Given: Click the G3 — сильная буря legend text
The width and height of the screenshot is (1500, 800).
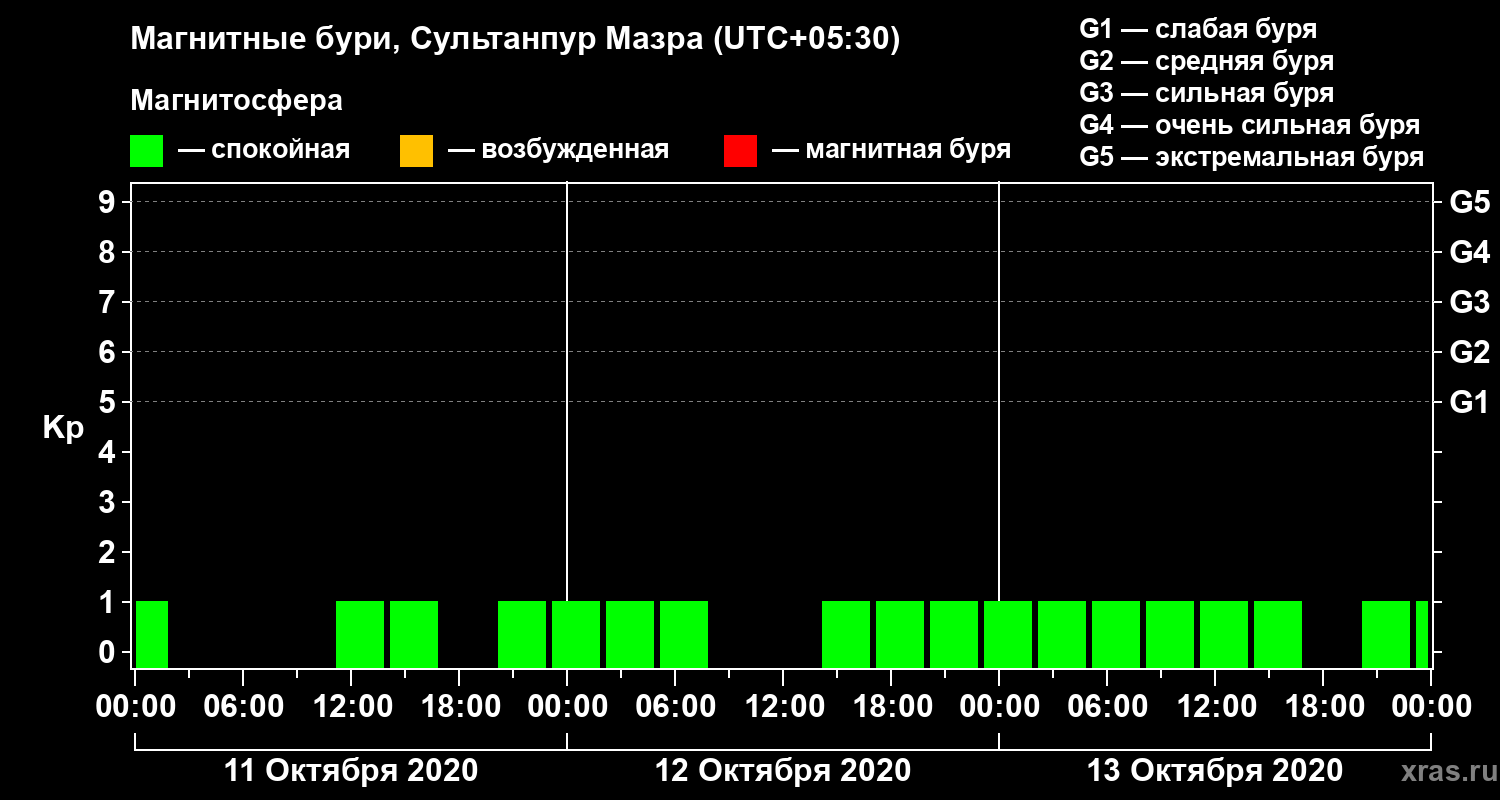Looking at the screenshot, I should point(1207,93).
